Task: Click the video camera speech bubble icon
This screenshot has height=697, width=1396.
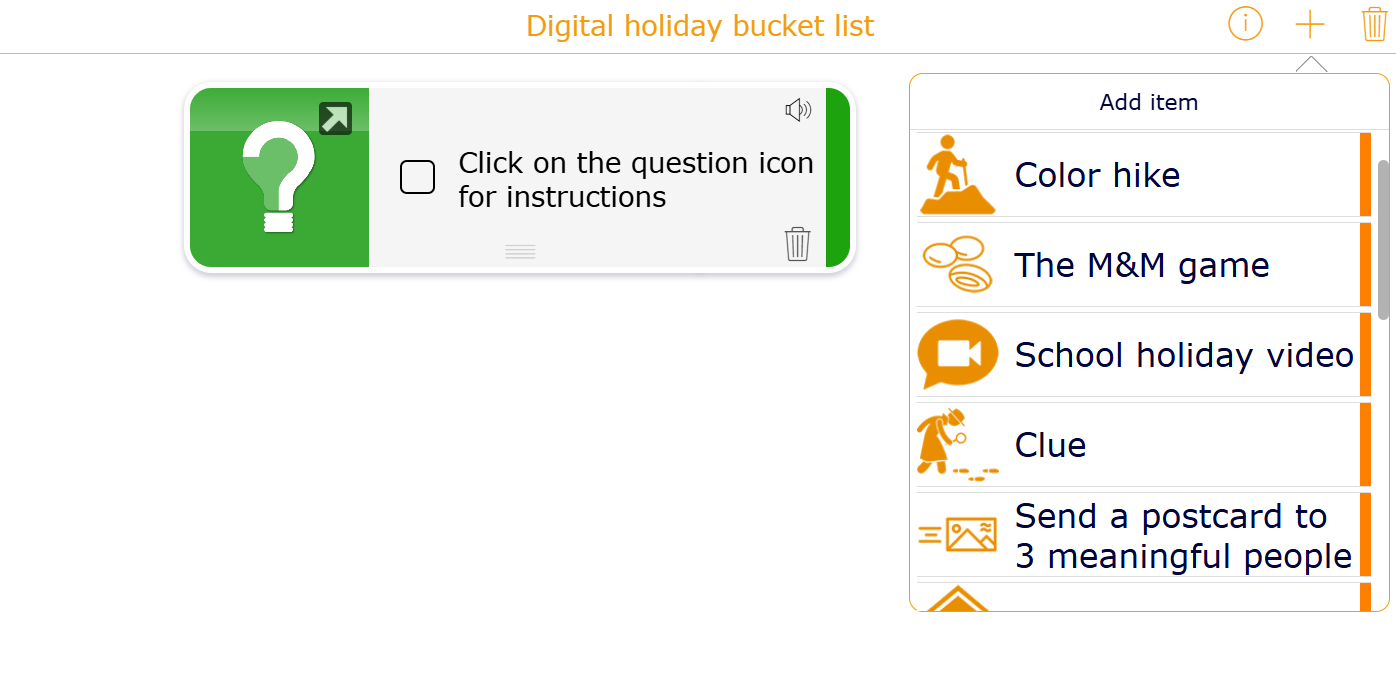Action: pos(957,354)
